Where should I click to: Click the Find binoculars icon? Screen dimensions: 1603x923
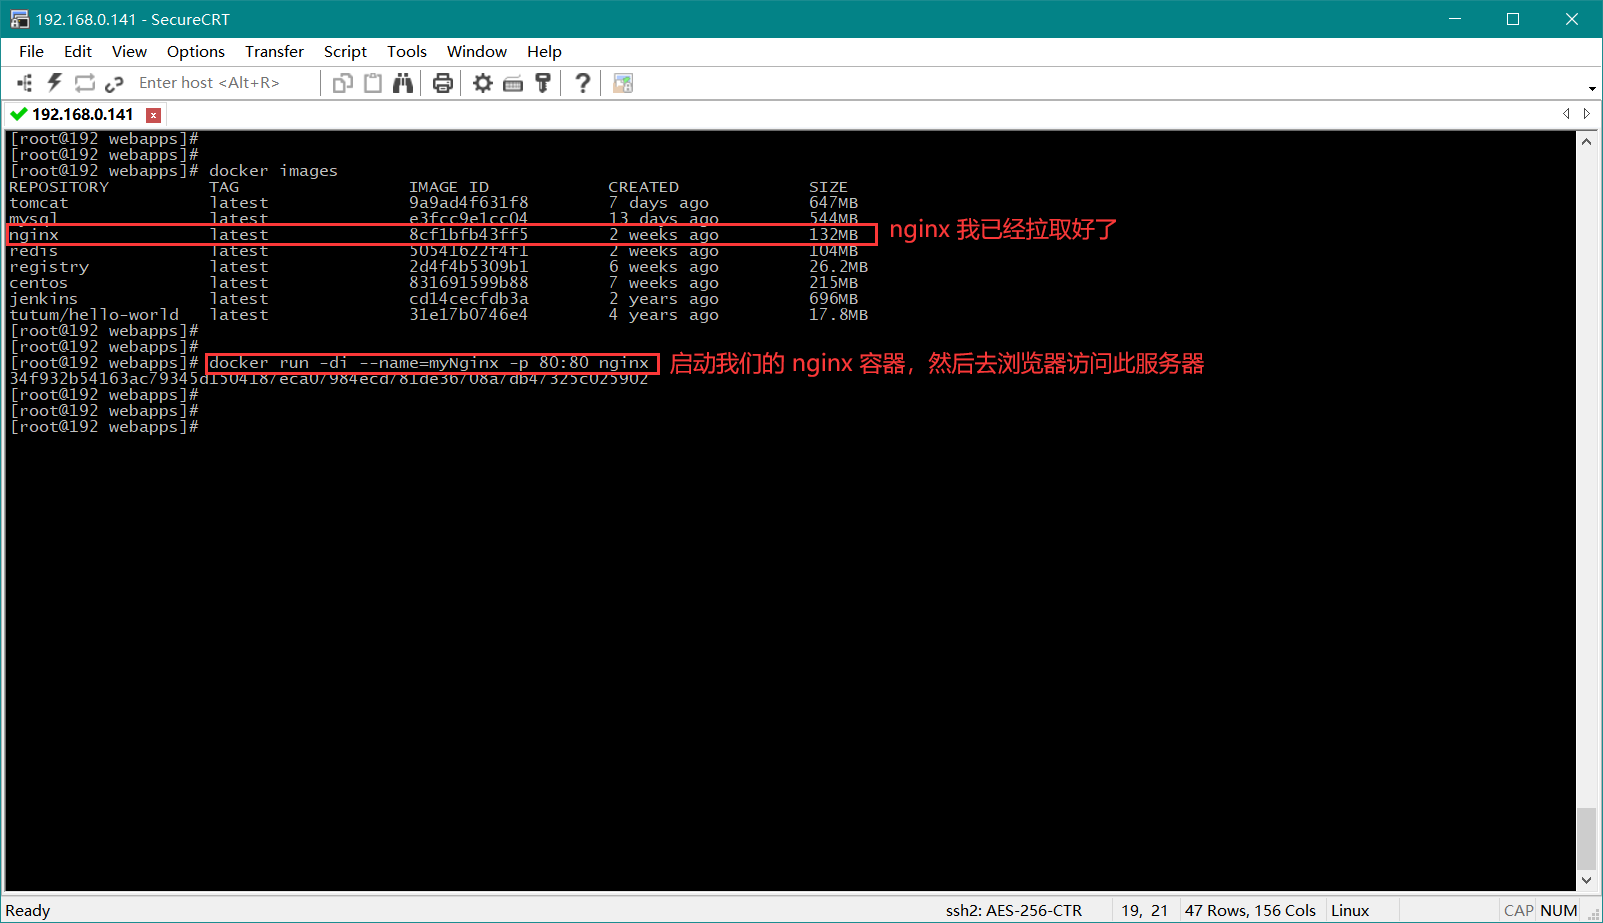click(403, 83)
